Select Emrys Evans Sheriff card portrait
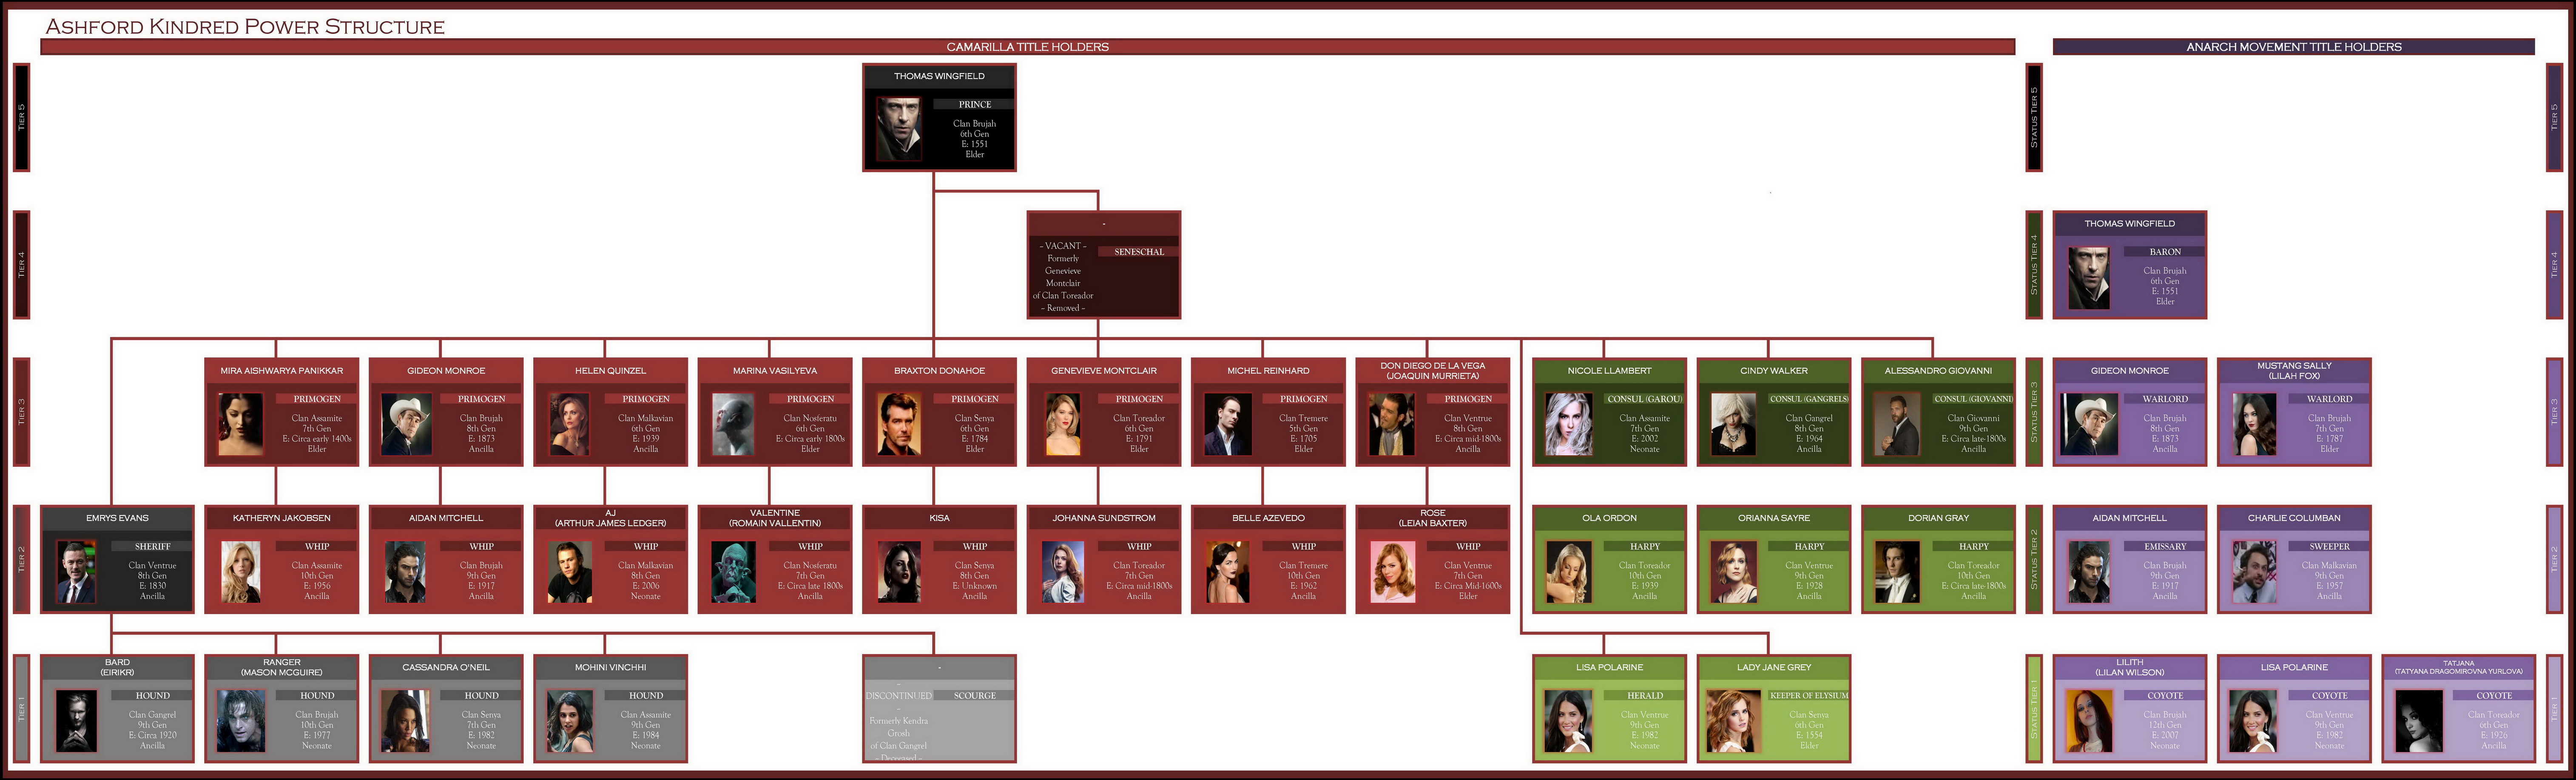The image size is (2576, 780). point(76,572)
